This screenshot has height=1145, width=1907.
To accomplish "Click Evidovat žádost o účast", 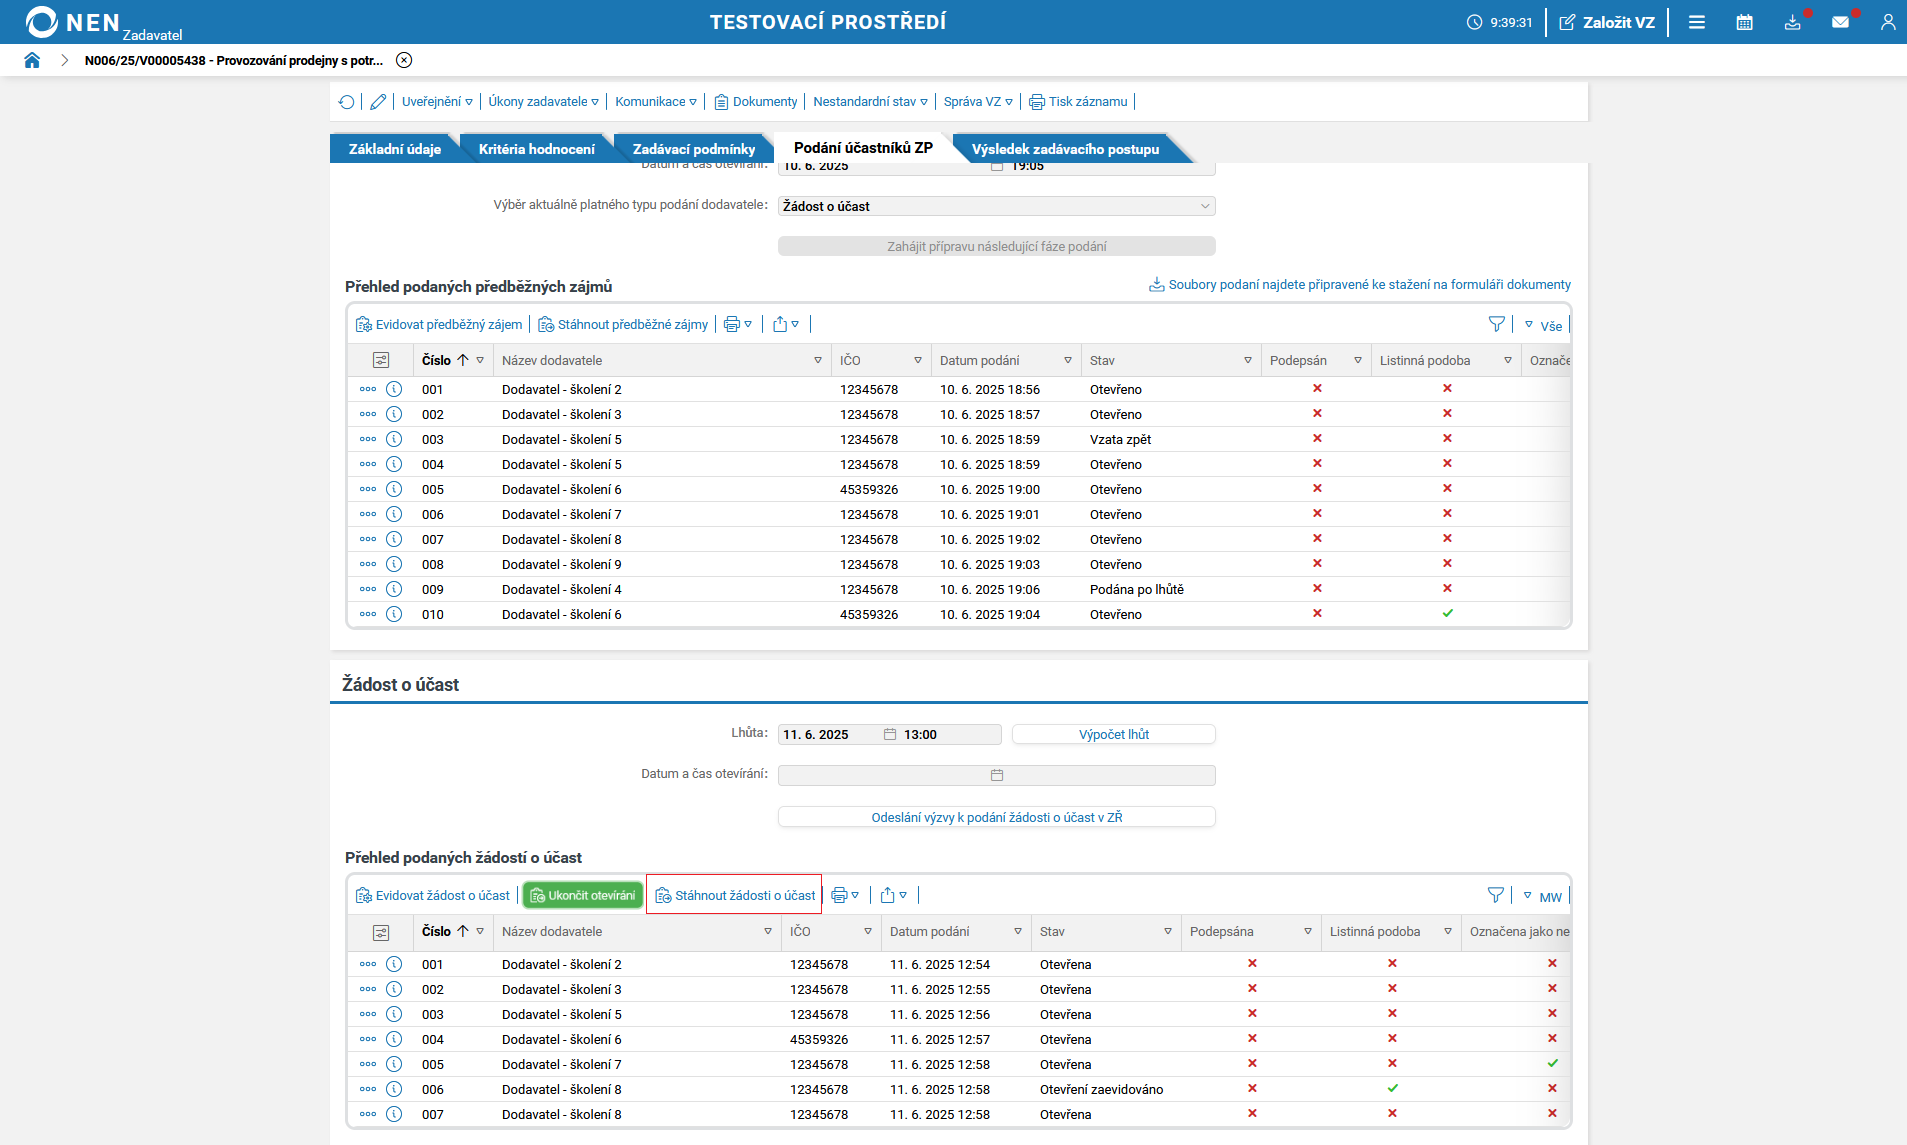I will click(x=433, y=896).
